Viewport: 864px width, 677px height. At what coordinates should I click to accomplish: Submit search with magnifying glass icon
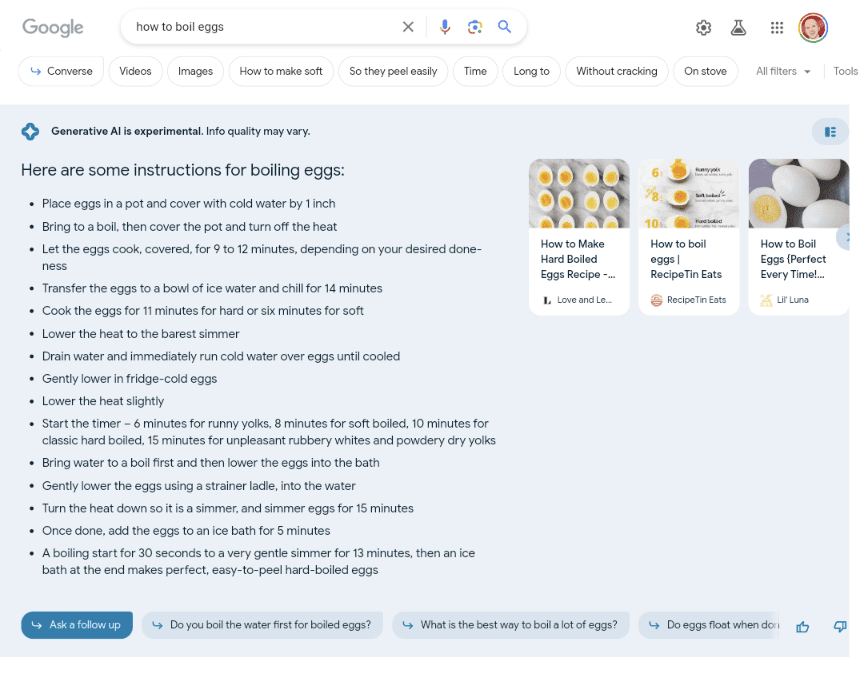pyautogui.click(x=504, y=26)
